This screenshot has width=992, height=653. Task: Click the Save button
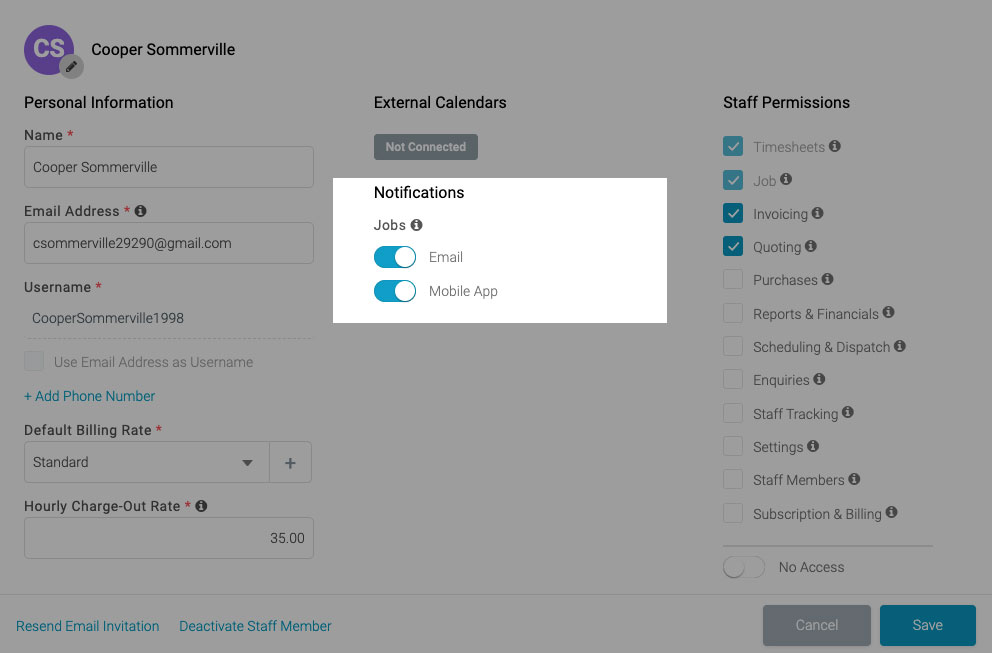tap(927, 625)
